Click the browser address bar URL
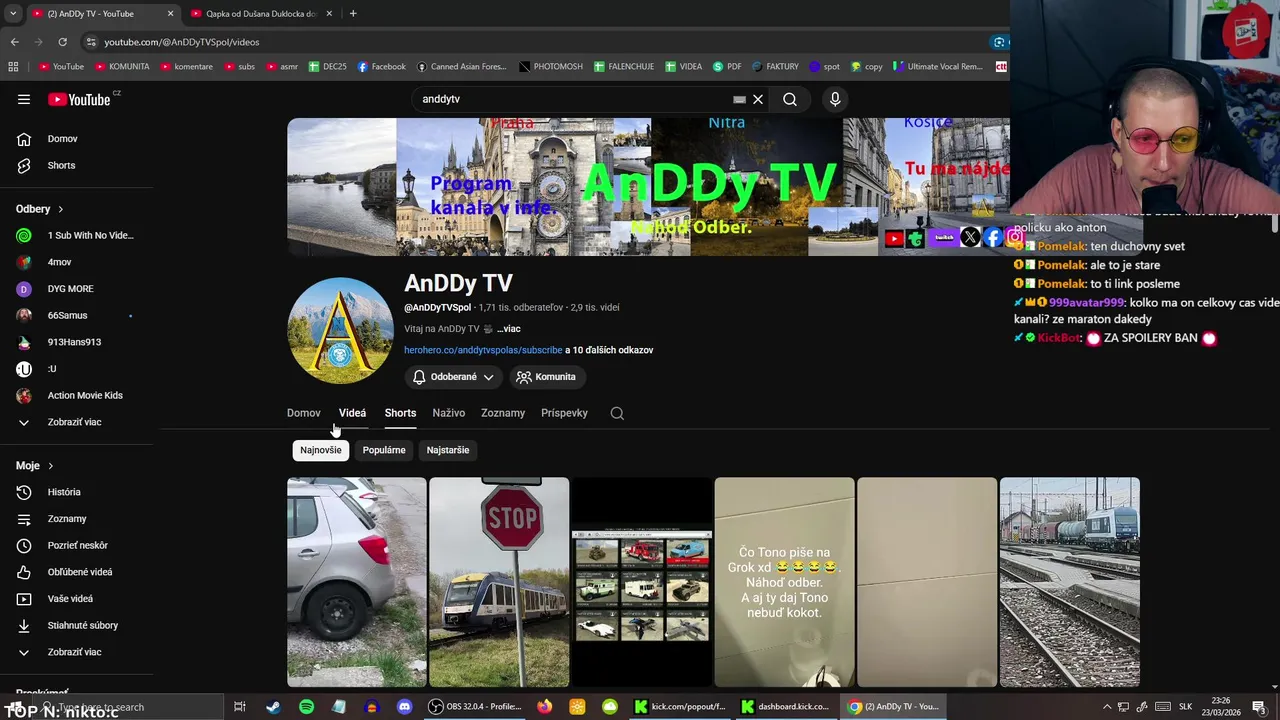Viewport: 1280px width, 720px height. (181, 42)
